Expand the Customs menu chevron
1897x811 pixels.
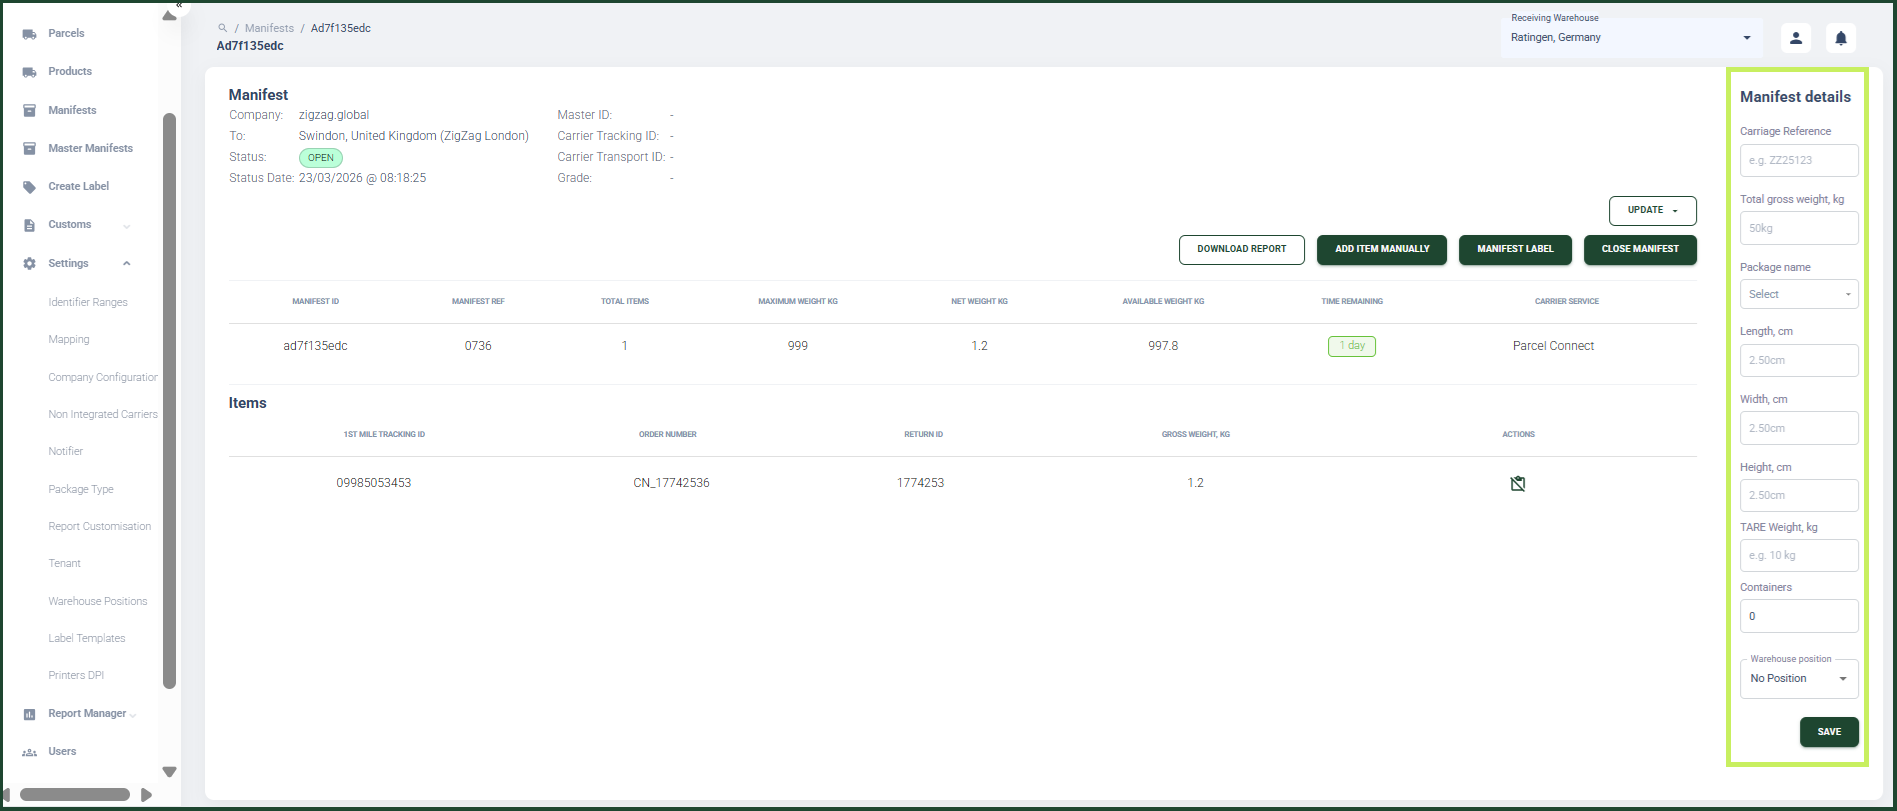pos(127,226)
